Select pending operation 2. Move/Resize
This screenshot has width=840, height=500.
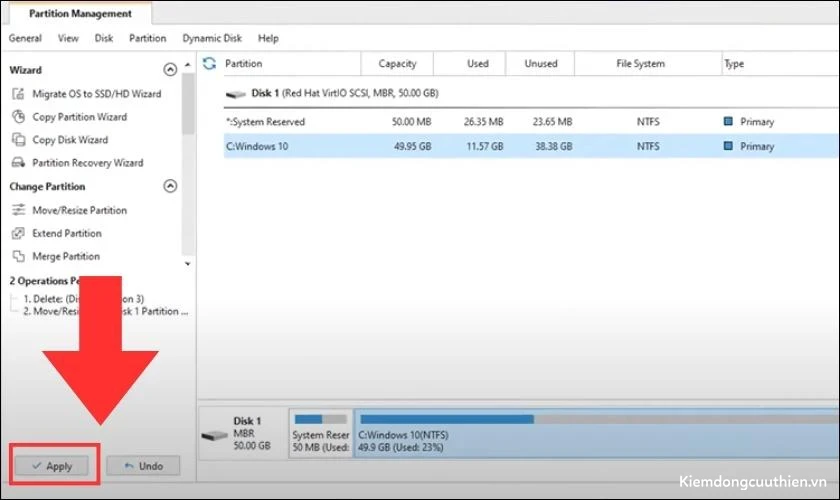click(x=106, y=311)
